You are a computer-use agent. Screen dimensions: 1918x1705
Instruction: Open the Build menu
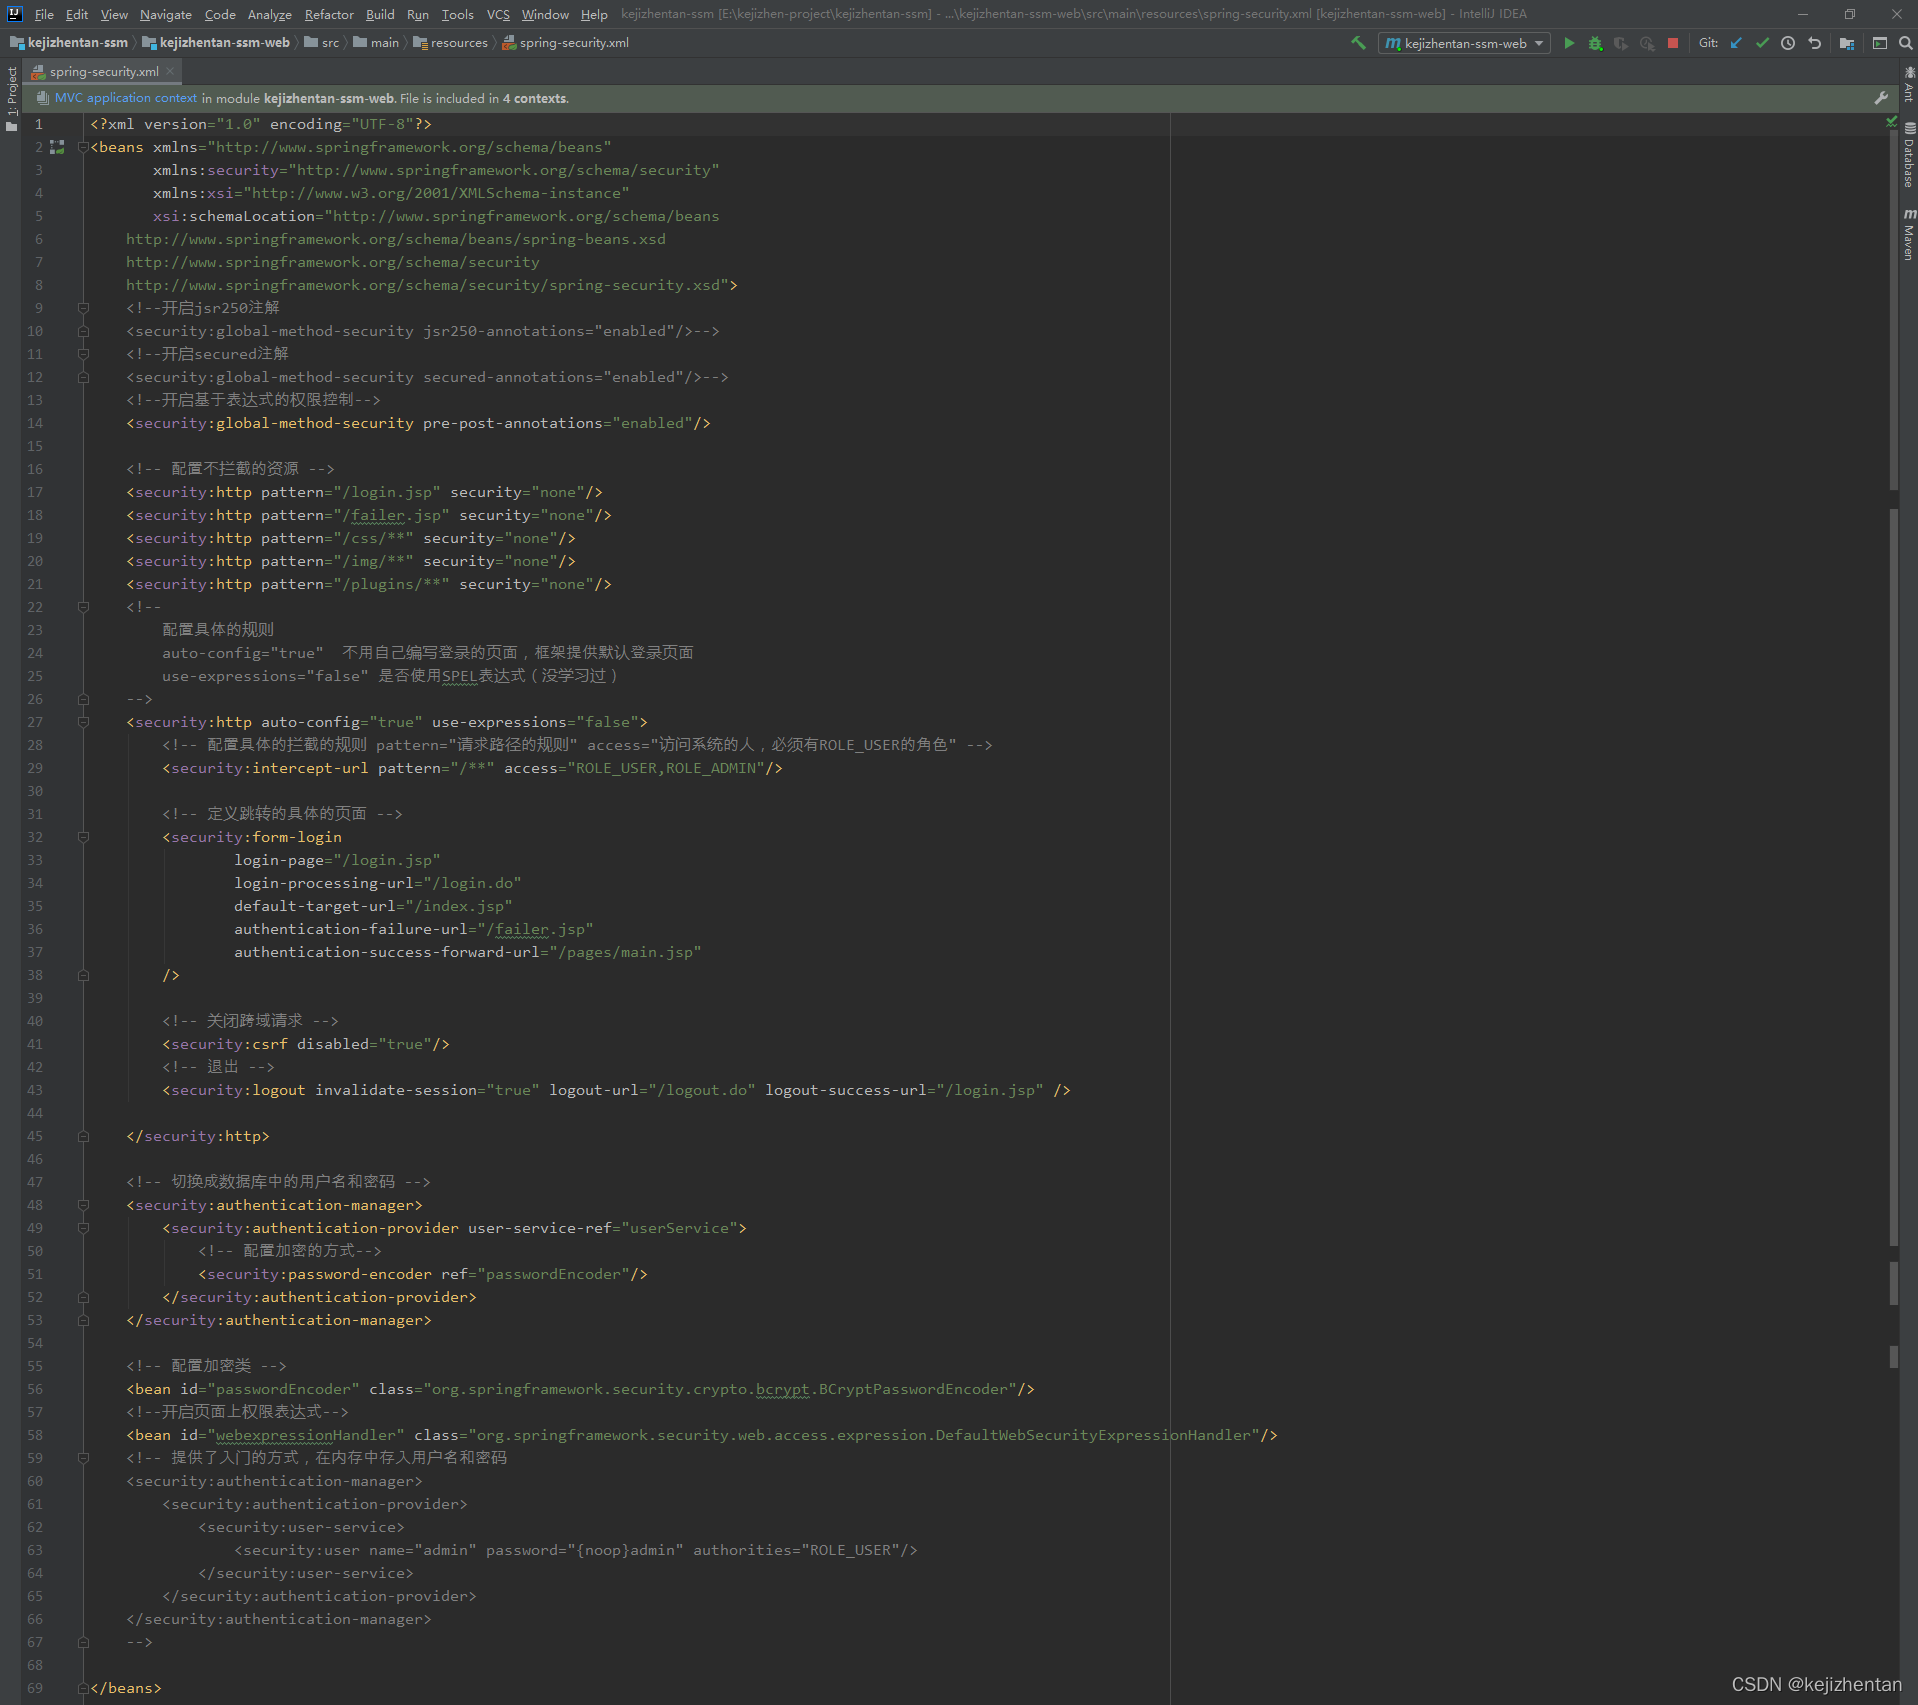pos(380,14)
